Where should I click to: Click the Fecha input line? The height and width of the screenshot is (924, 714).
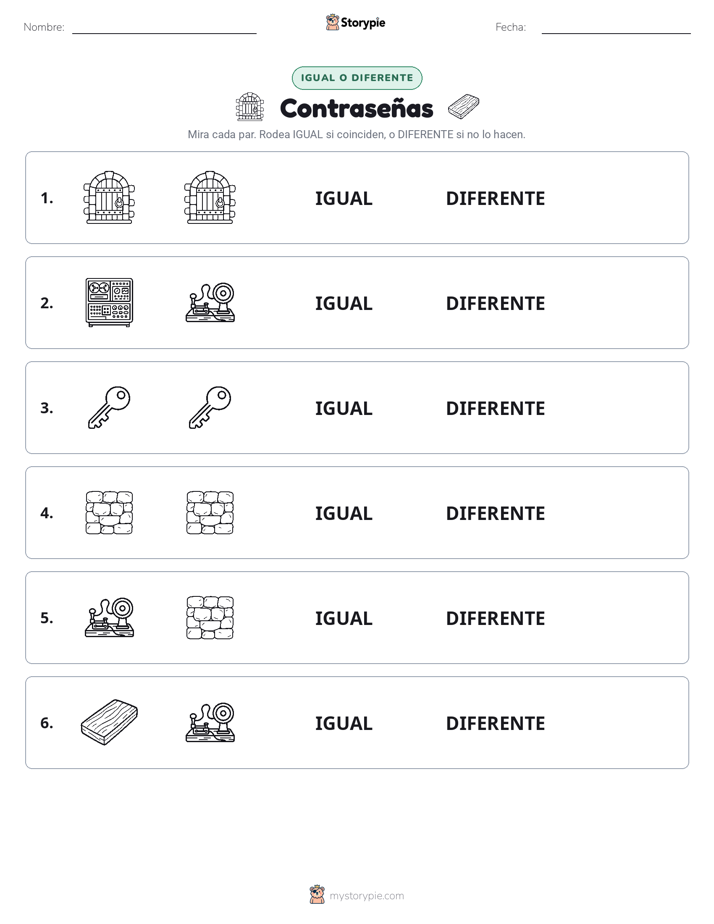point(616,27)
